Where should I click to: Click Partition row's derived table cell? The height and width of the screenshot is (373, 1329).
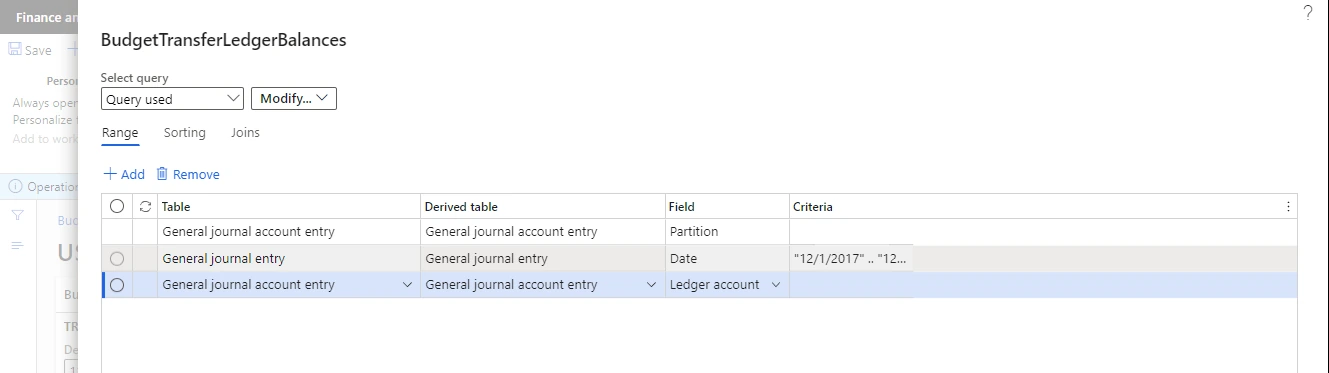point(543,232)
